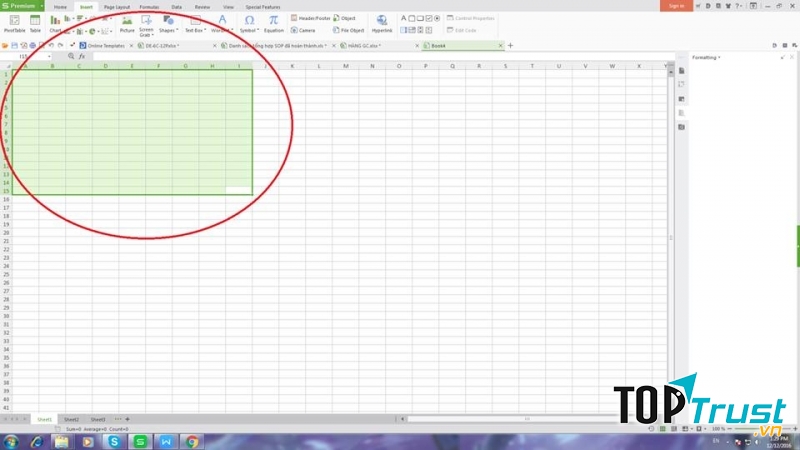Open Chrome from the Windows taskbar

point(192,441)
